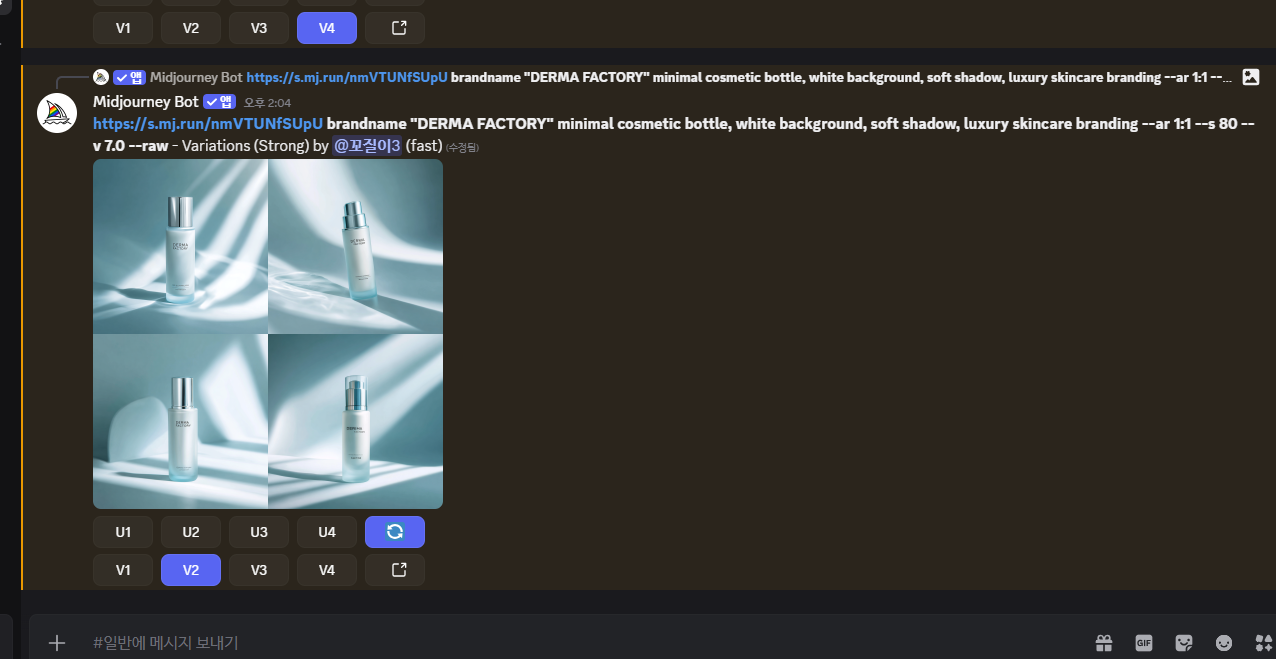
Task: Open the apps launcher icon in the message bar
Action: pos(1263,643)
